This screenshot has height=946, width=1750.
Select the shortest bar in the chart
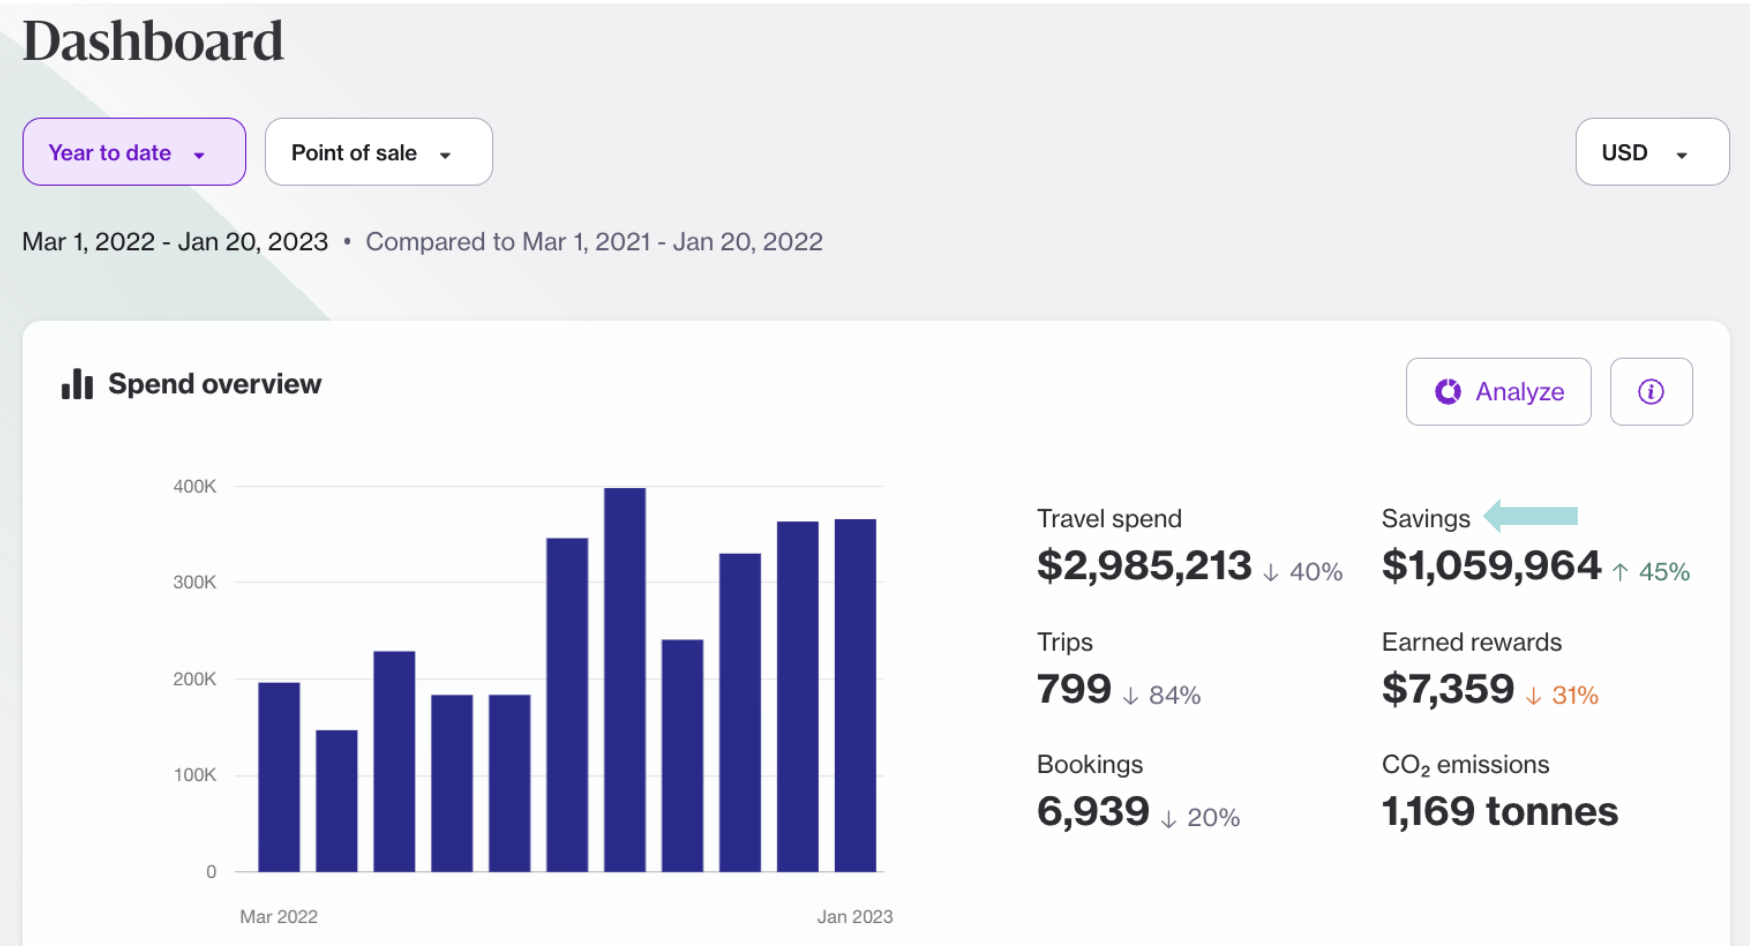tap(336, 800)
